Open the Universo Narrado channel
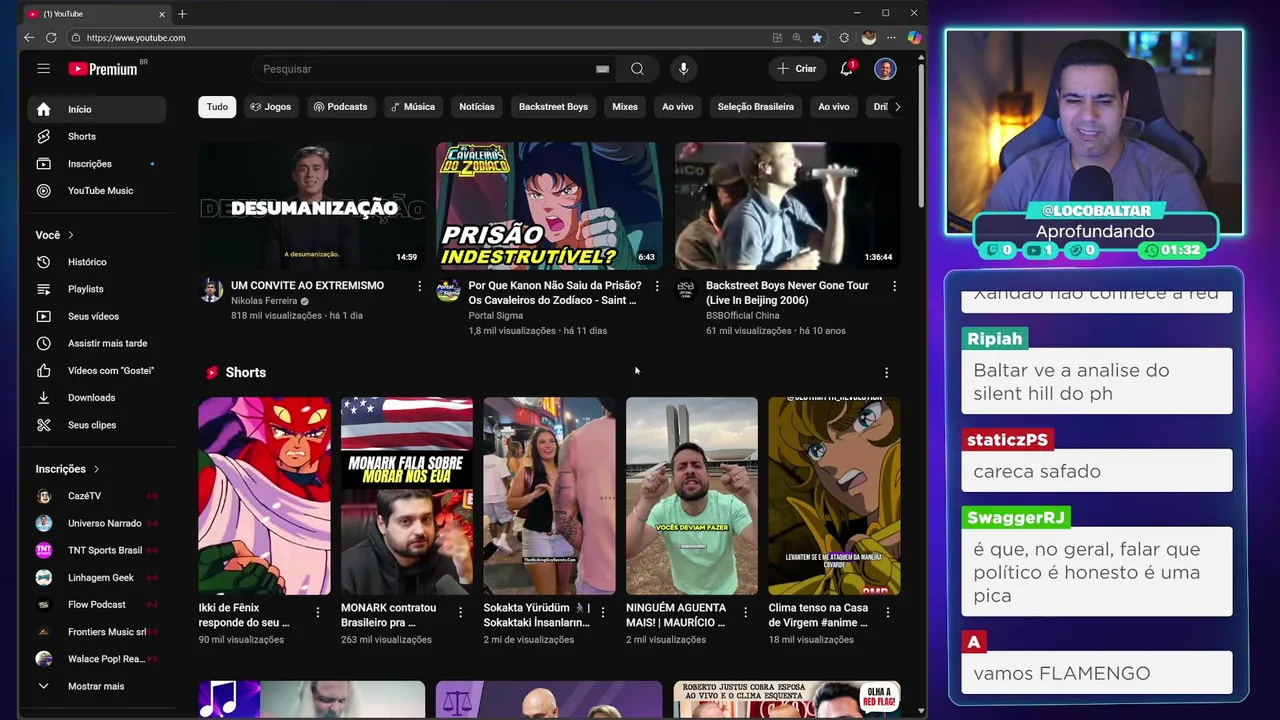The height and width of the screenshot is (720, 1280). (97, 523)
